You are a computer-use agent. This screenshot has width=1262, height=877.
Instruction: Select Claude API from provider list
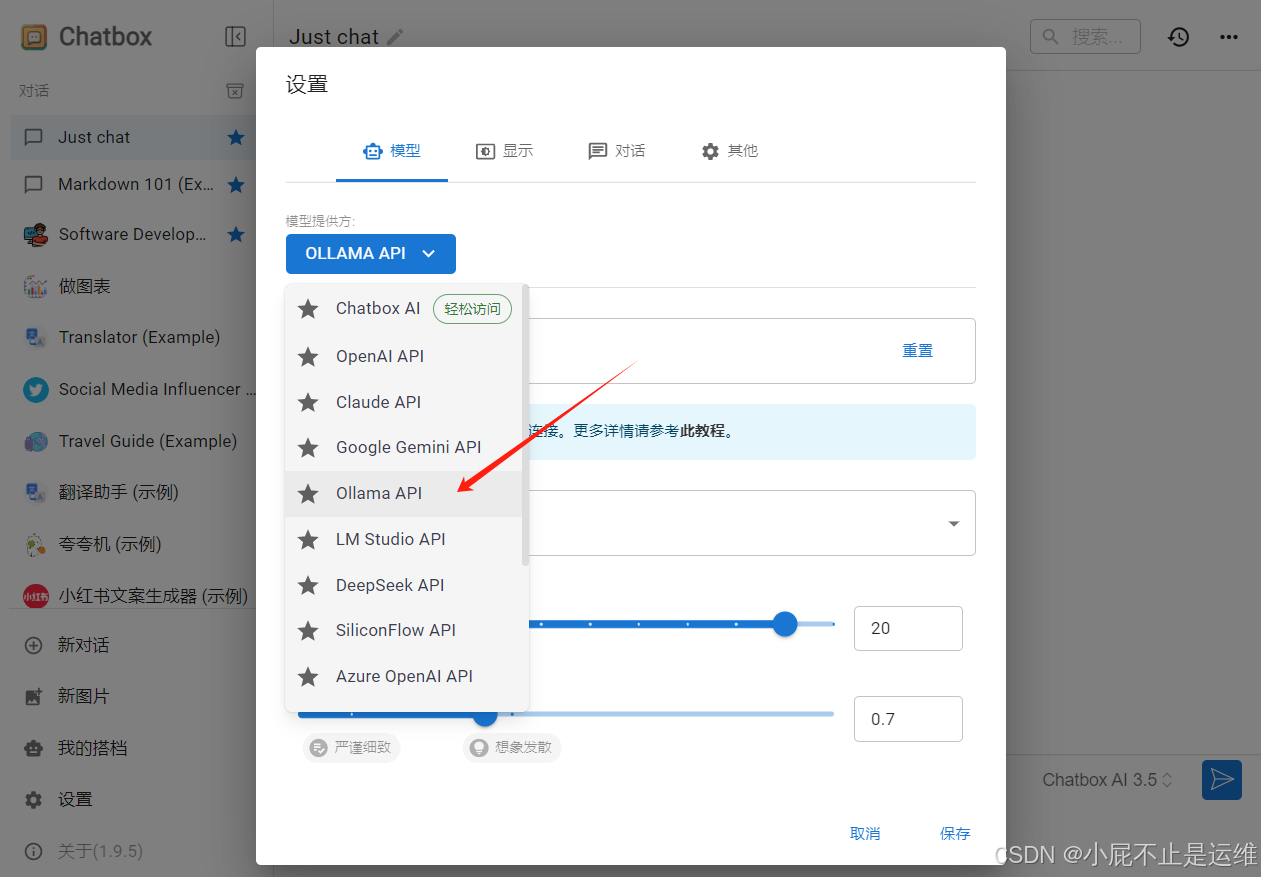tap(404, 402)
